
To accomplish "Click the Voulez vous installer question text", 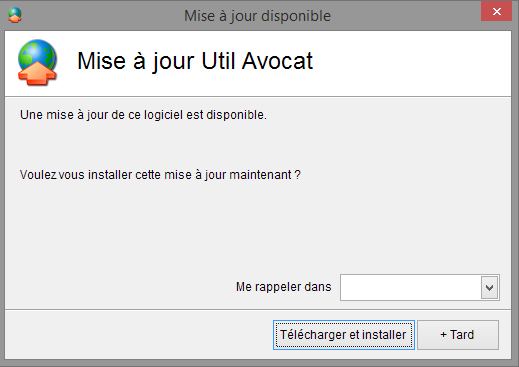I will click(x=160, y=175).
